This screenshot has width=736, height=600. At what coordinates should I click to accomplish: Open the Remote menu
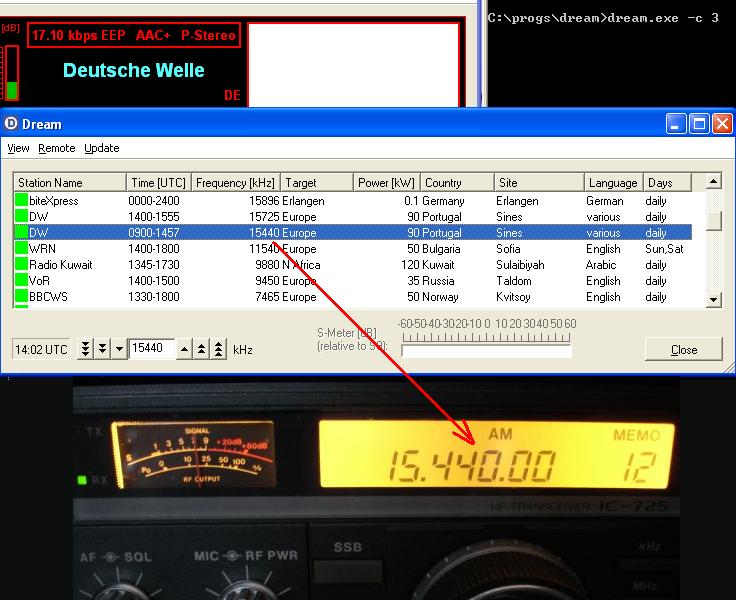(57, 148)
